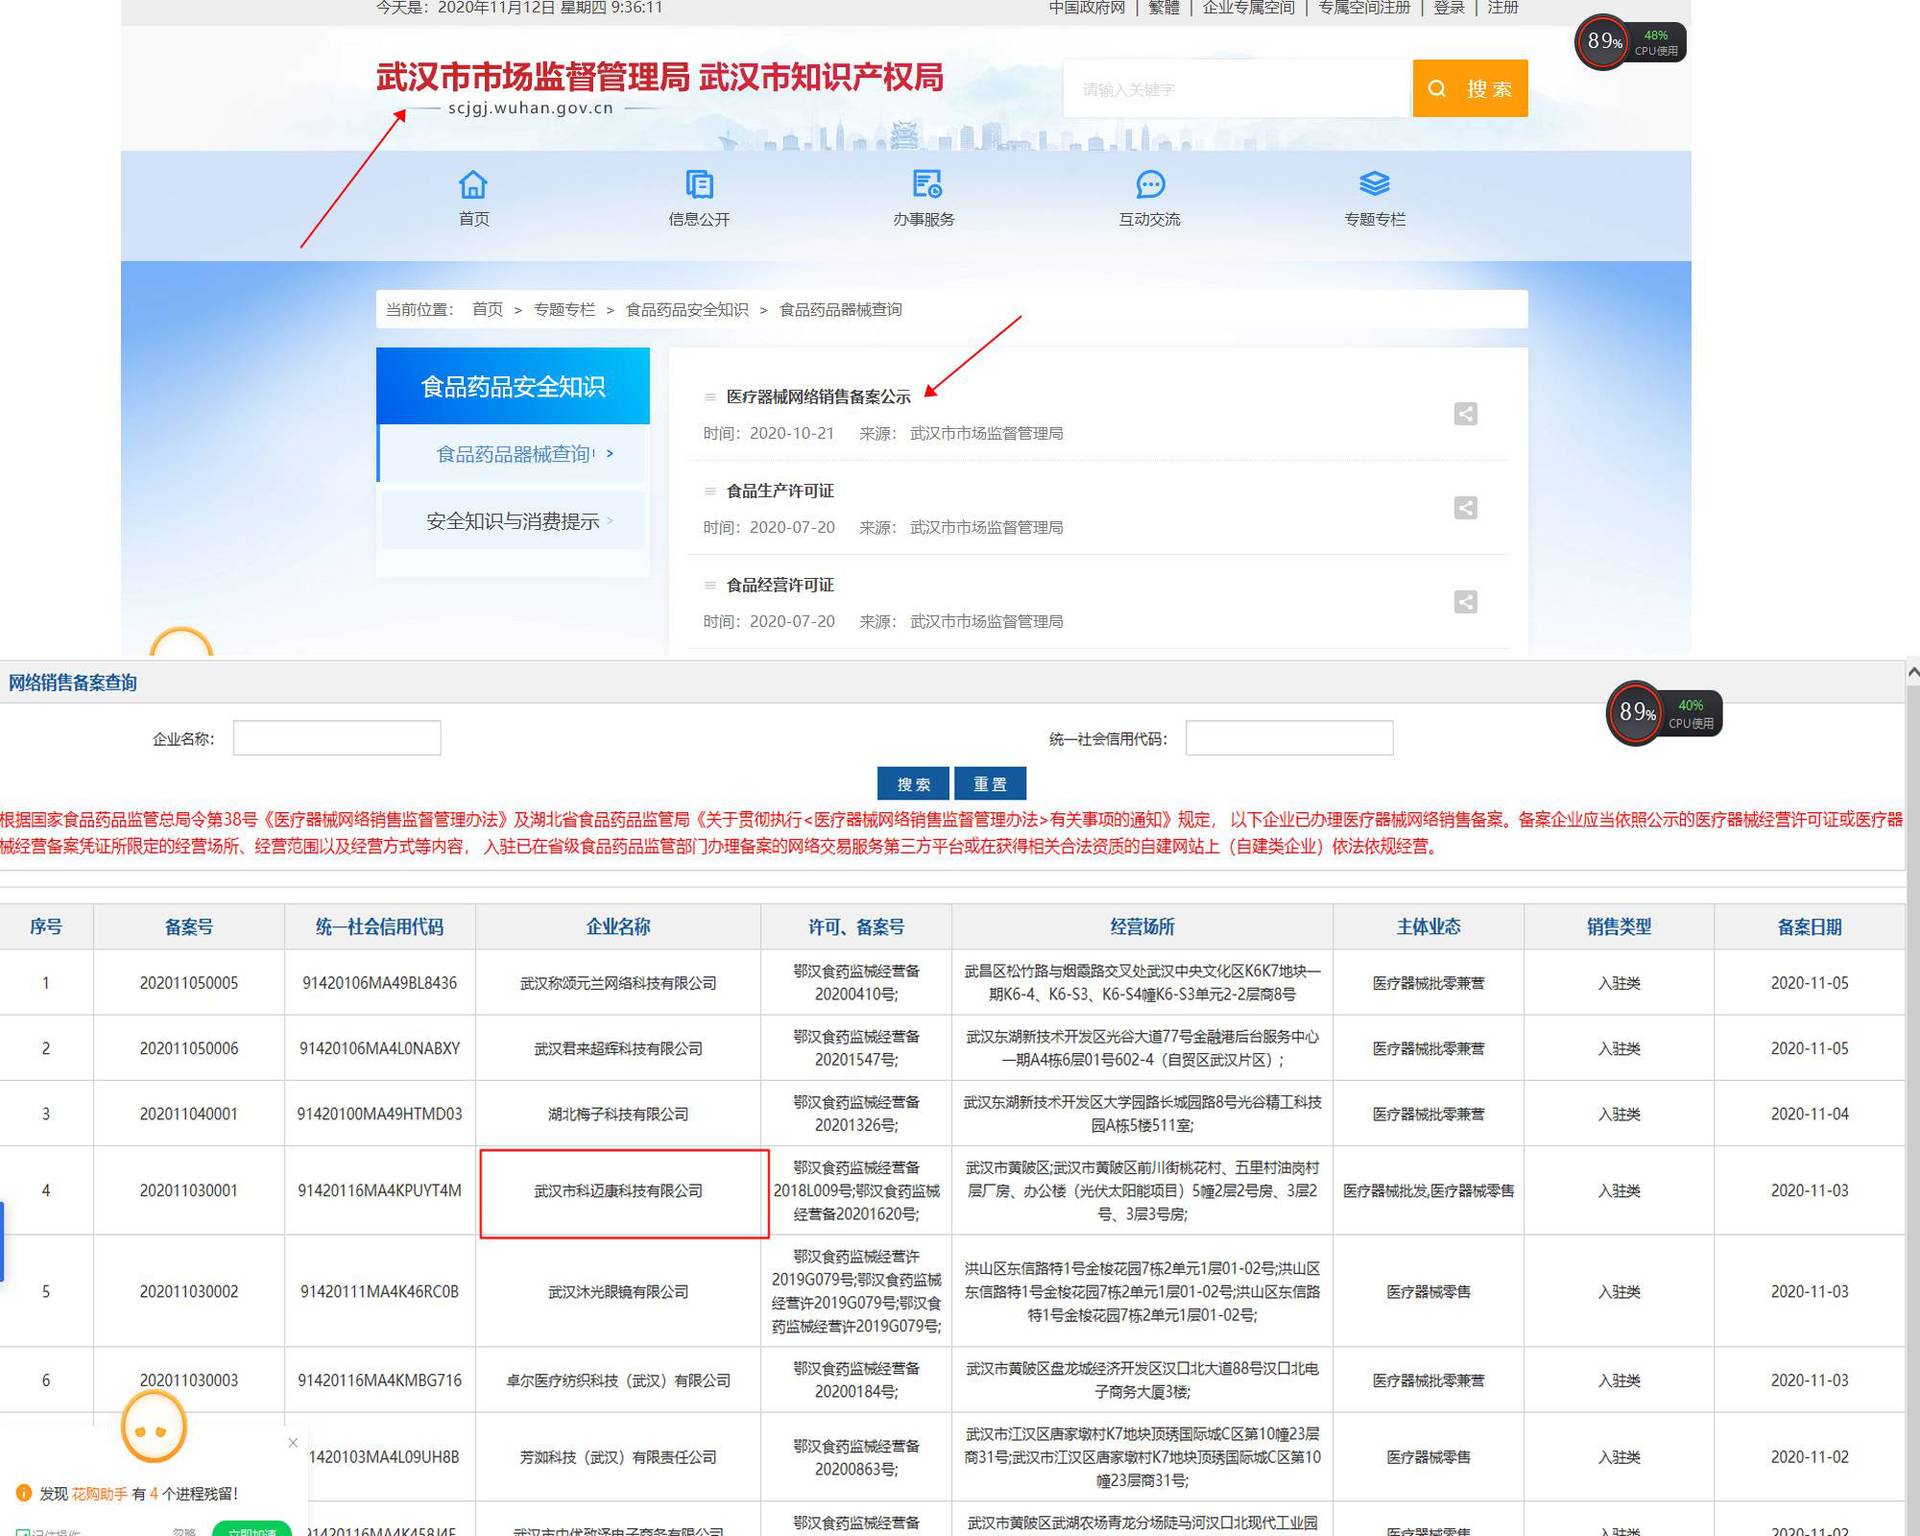1920x1536 pixels.
Task: Share the 医疗器械网络销售备案公示 article
Action: pos(1465,414)
